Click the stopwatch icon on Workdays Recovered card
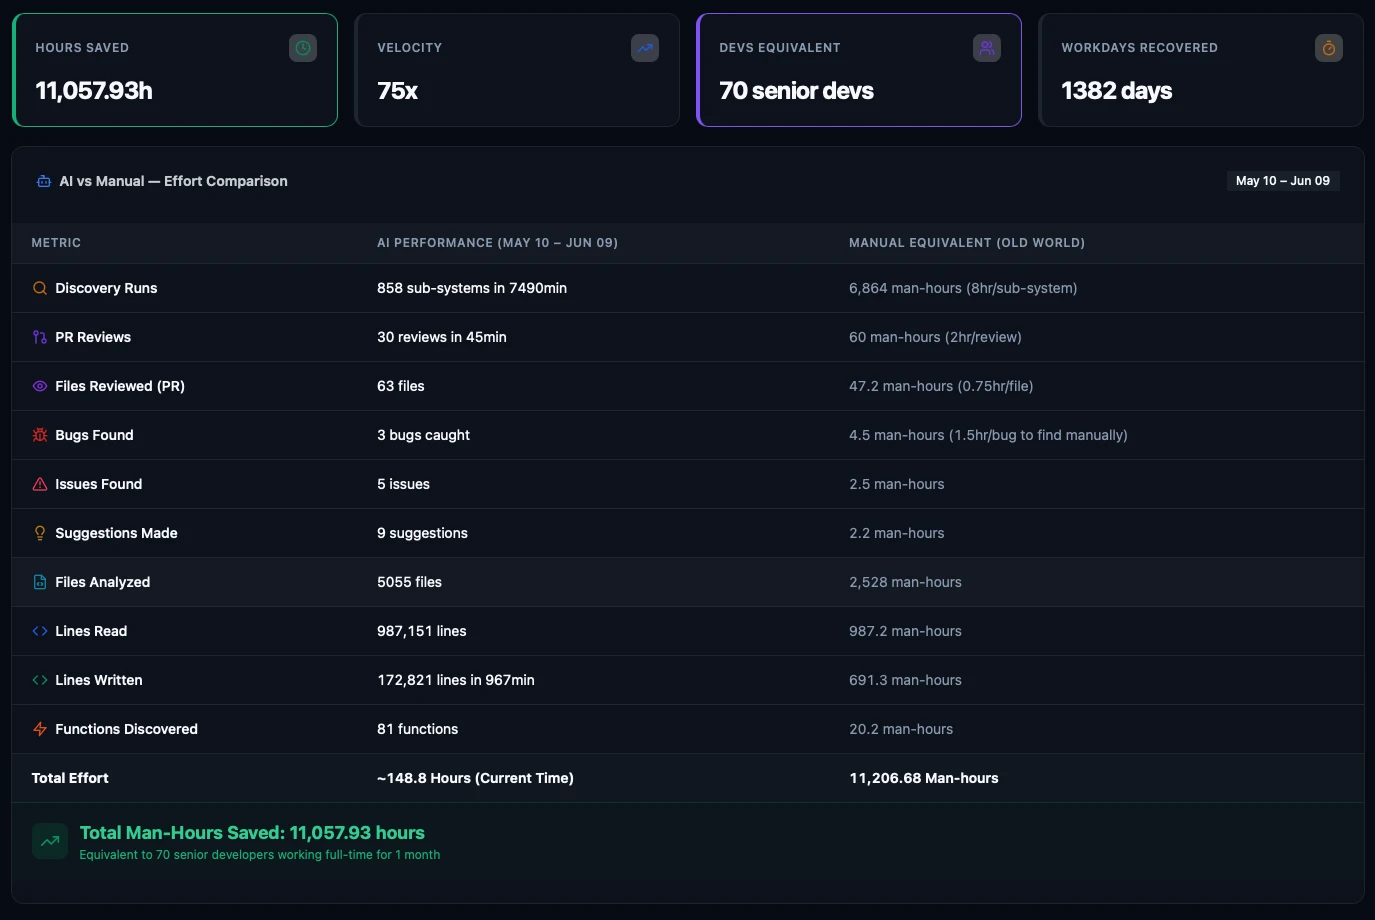The width and height of the screenshot is (1375, 920). [1329, 48]
